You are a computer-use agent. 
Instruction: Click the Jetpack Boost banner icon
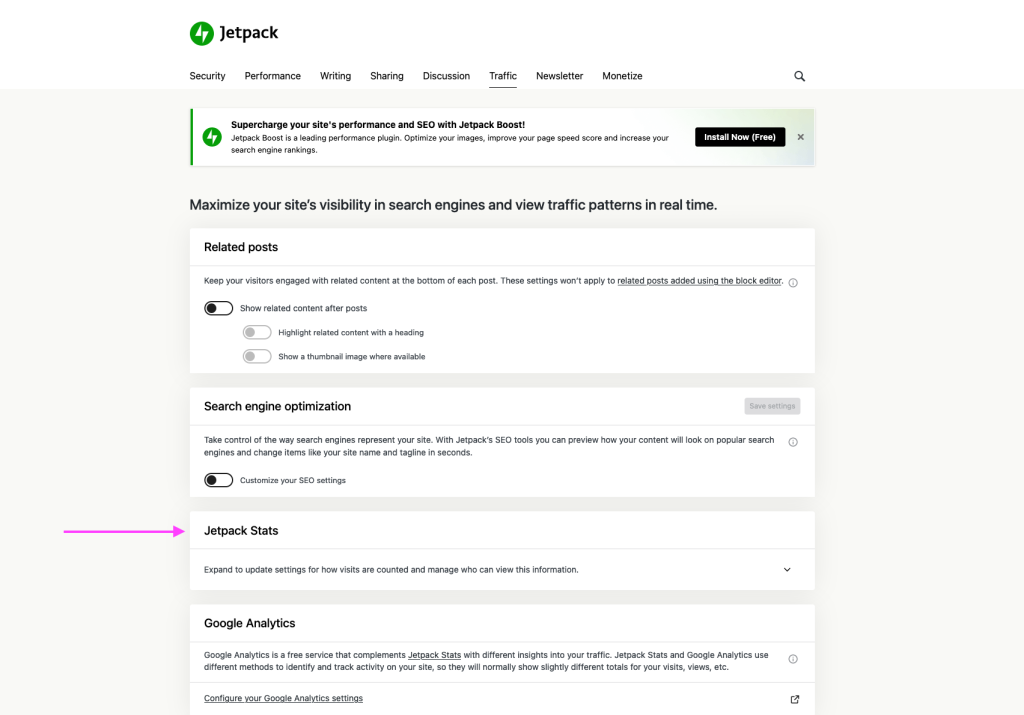[212, 137]
